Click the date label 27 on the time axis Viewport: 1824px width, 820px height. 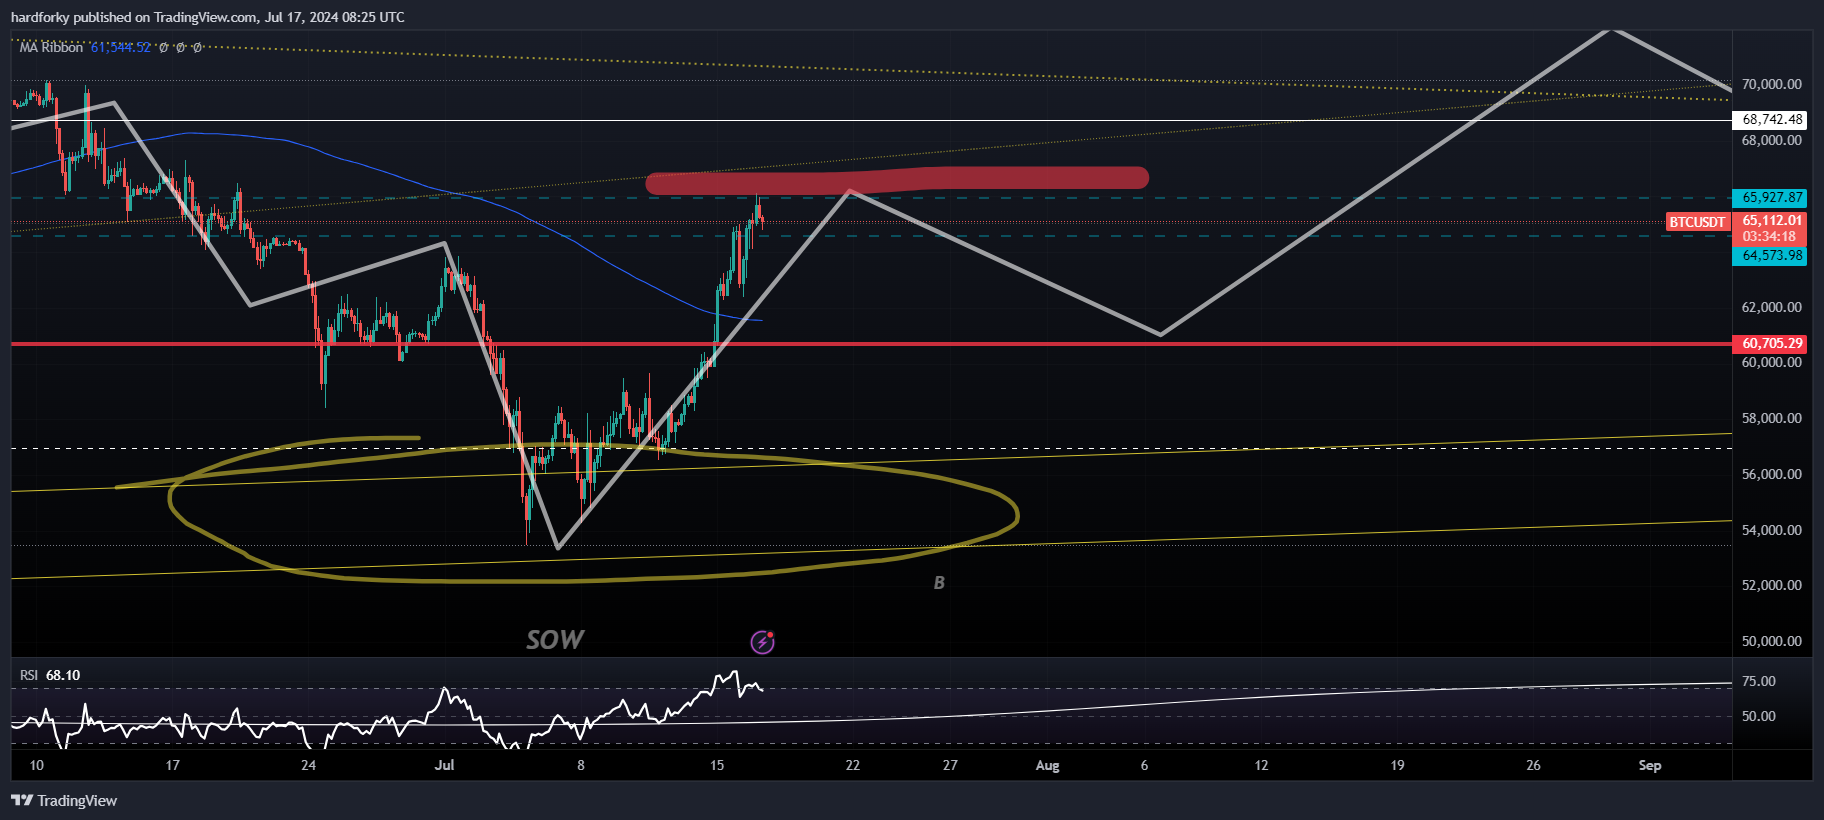click(x=950, y=766)
